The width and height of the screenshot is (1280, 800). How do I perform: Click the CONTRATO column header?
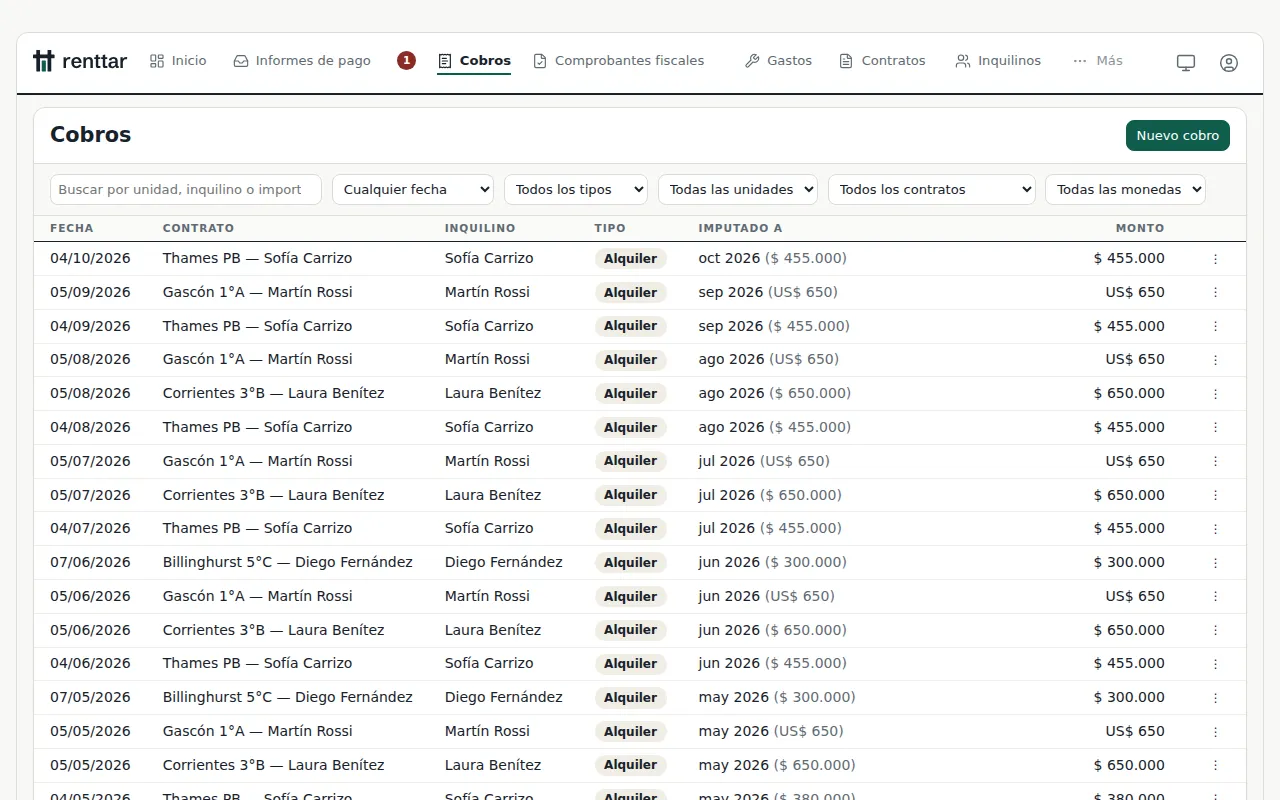coord(198,228)
